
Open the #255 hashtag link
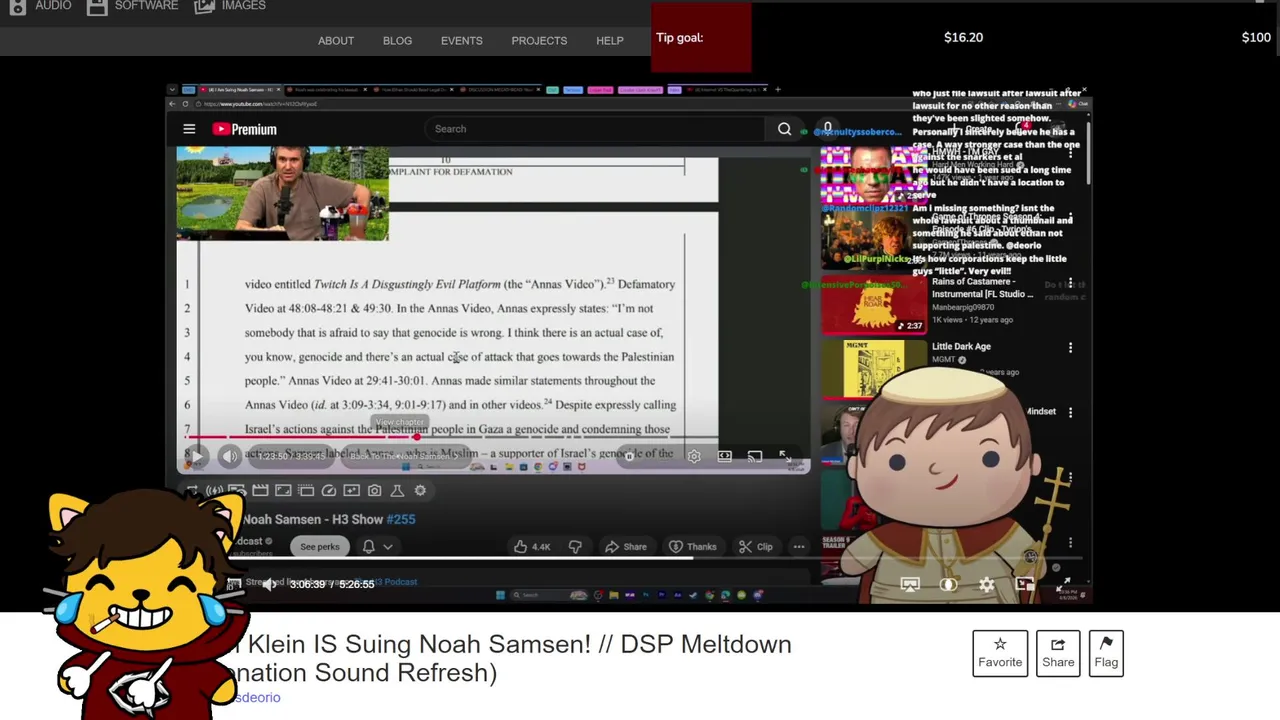tap(401, 519)
